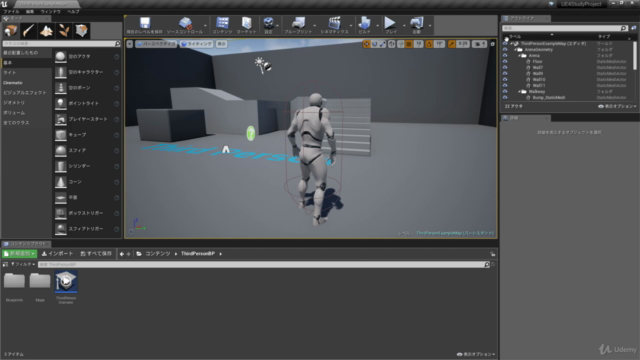
Task: Open the Marketplace (マーケット) toolbar icon
Action: click(x=247, y=23)
